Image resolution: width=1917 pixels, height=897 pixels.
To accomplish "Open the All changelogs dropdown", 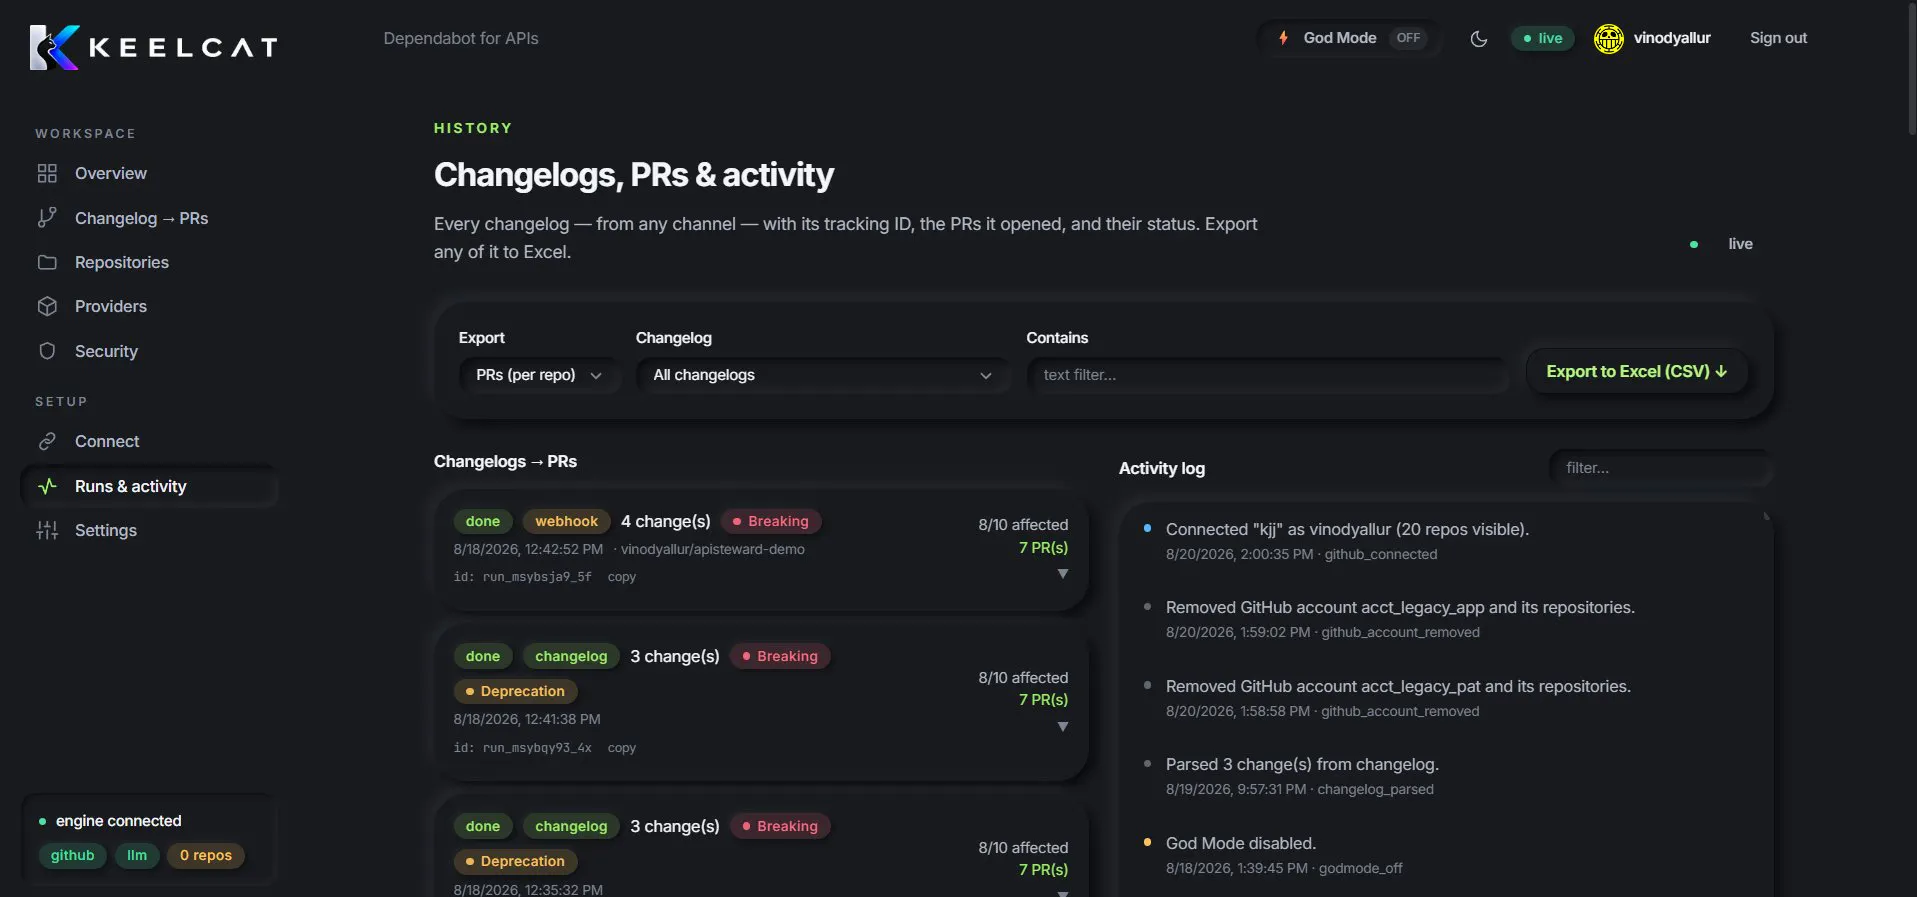I will [822, 375].
